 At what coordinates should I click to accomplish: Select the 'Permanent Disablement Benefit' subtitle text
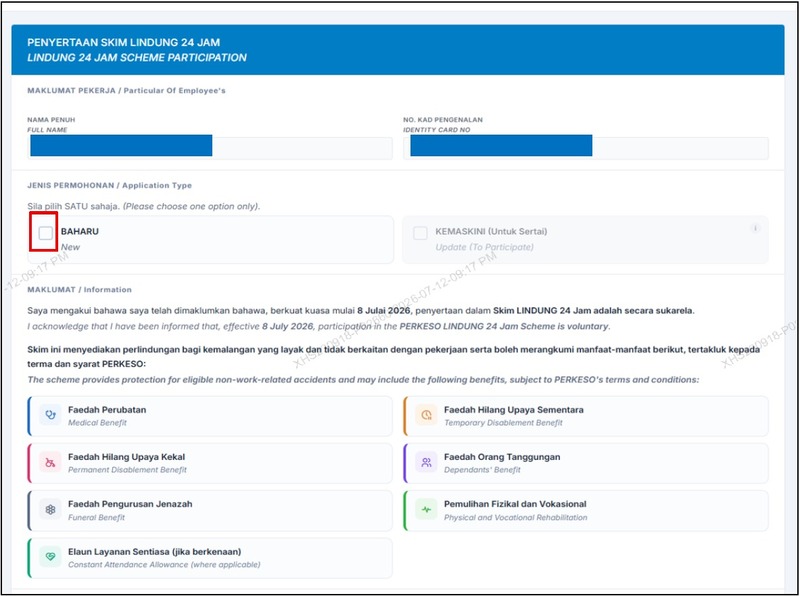(127, 469)
